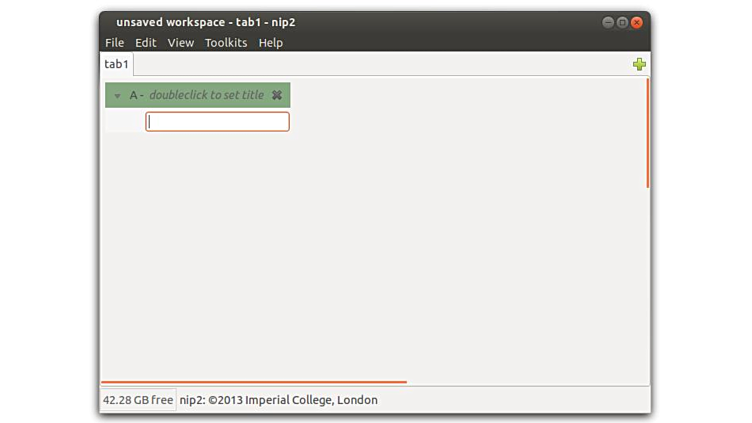This screenshot has width=752, height=423.
Task: Minimize the nip2 window
Action: (x=608, y=22)
